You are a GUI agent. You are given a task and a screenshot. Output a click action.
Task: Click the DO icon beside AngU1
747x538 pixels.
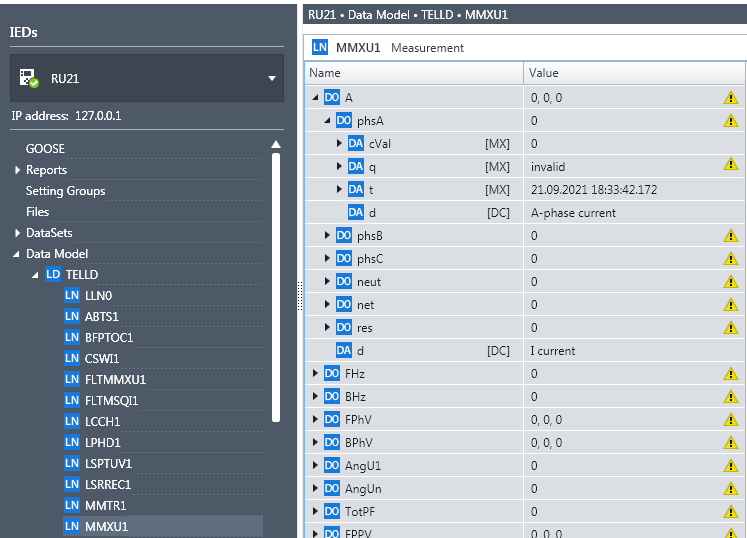(332, 466)
